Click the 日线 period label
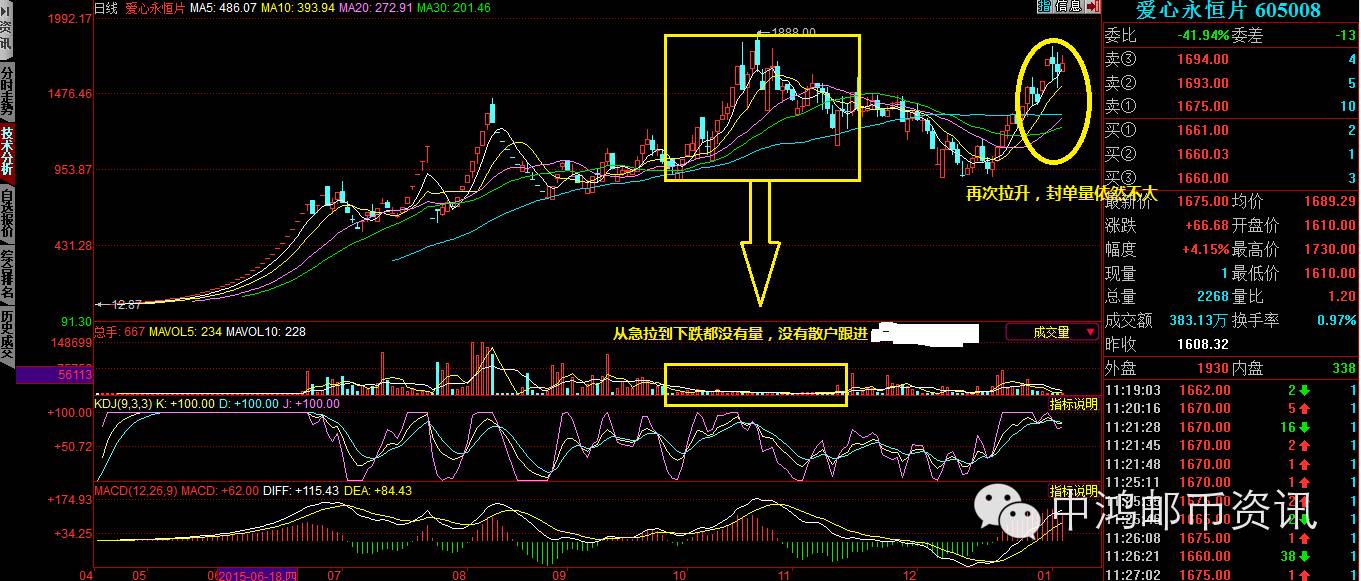 pos(105,8)
